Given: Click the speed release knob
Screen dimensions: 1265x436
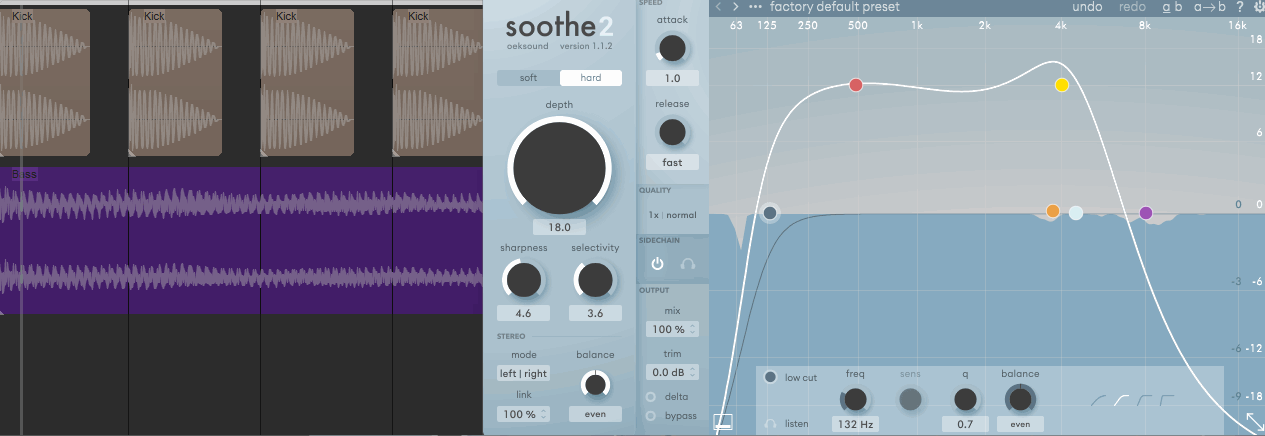Looking at the screenshot, I should (672, 131).
